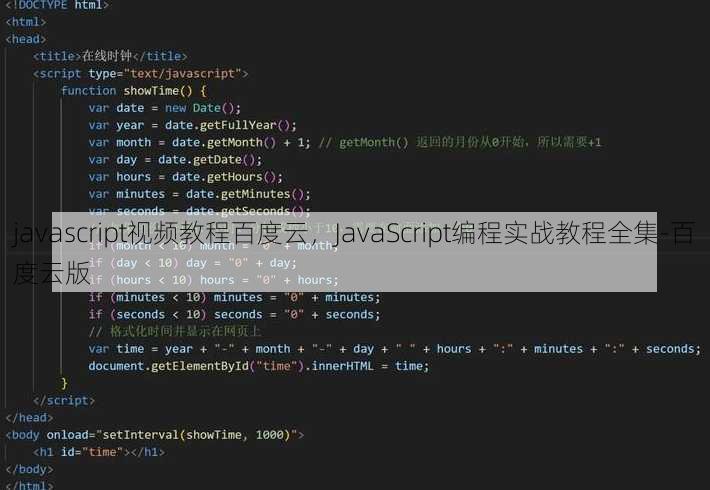Click the line if (seconds < 10)

(234, 314)
